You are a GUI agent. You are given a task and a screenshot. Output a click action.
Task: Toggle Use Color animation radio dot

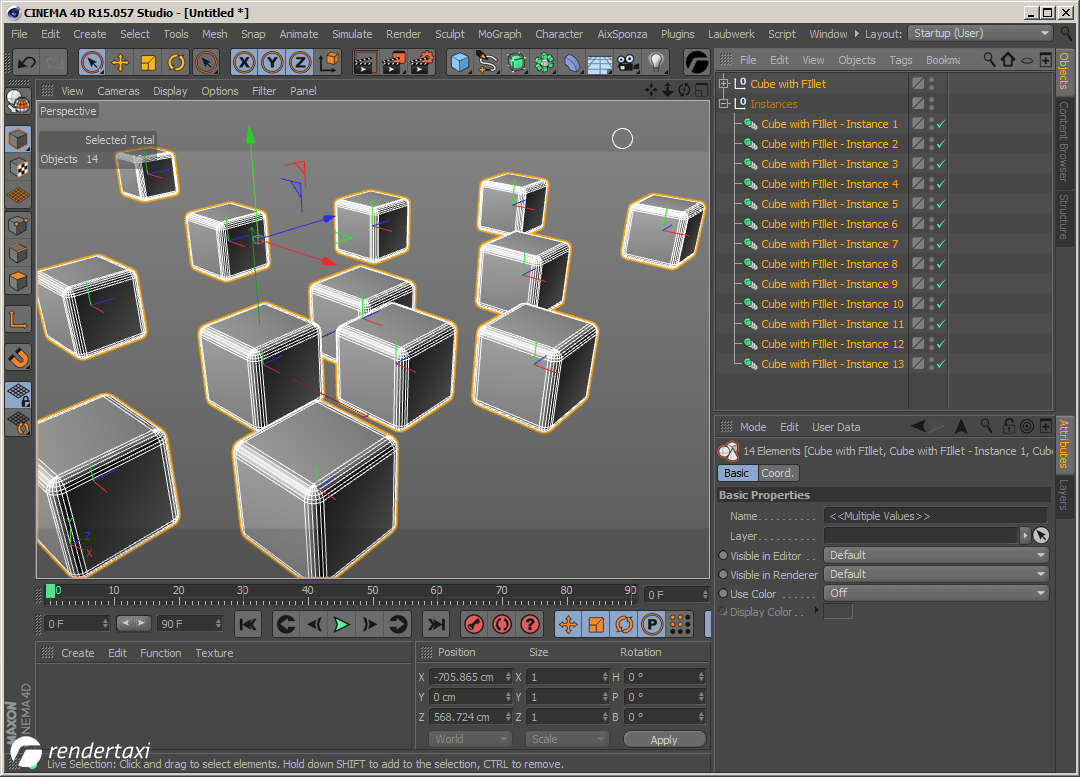click(x=723, y=593)
